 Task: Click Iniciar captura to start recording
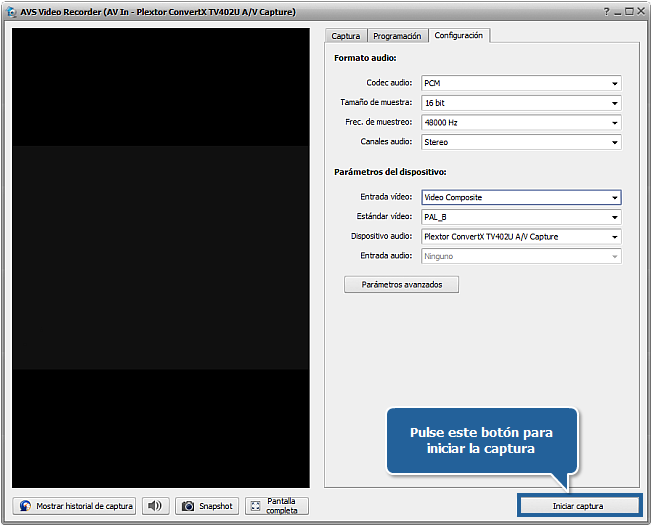580,506
